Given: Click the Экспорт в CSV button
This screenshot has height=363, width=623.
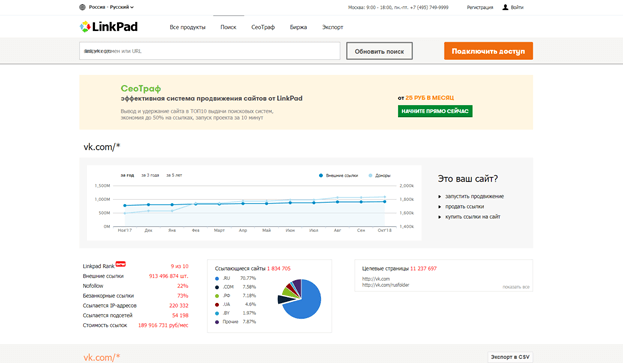Looking at the screenshot, I should (x=510, y=357).
